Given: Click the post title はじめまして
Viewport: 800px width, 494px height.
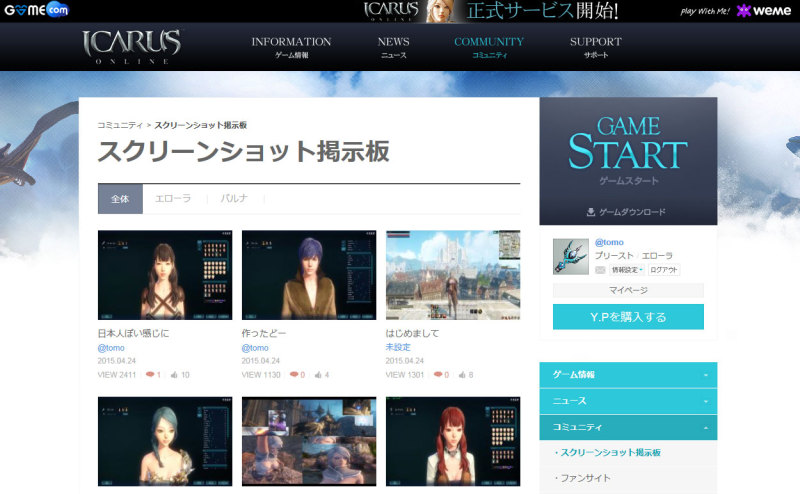Looking at the screenshot, I should (412, 333).
